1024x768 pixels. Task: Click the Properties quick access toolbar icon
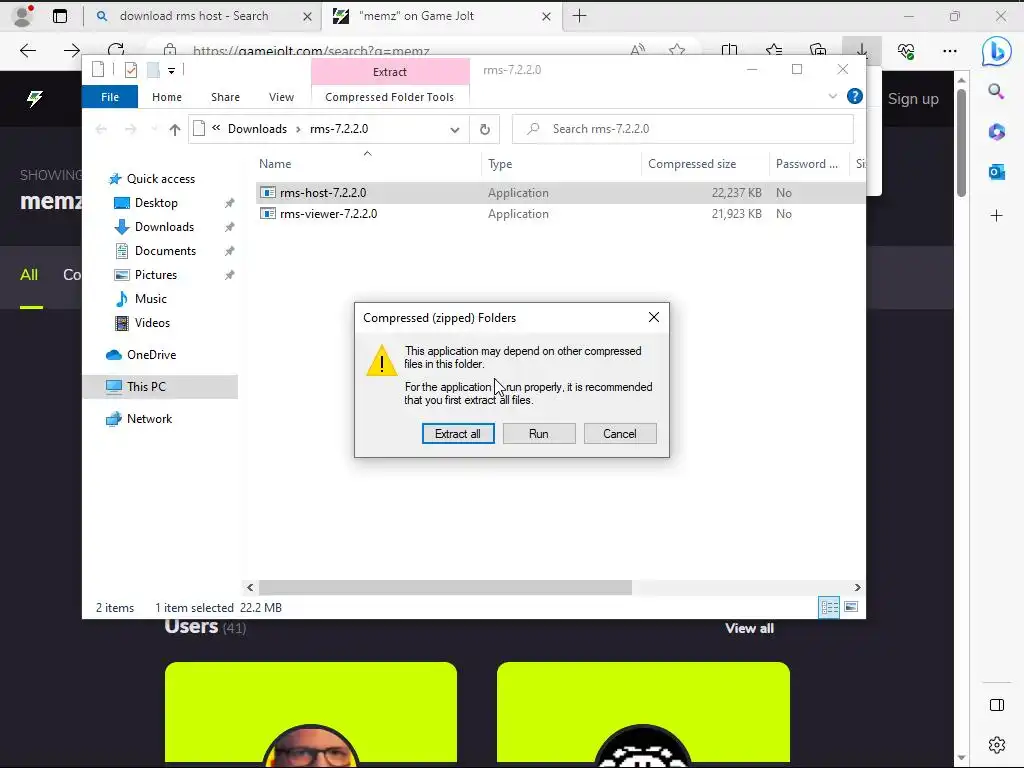coord(131,70)
